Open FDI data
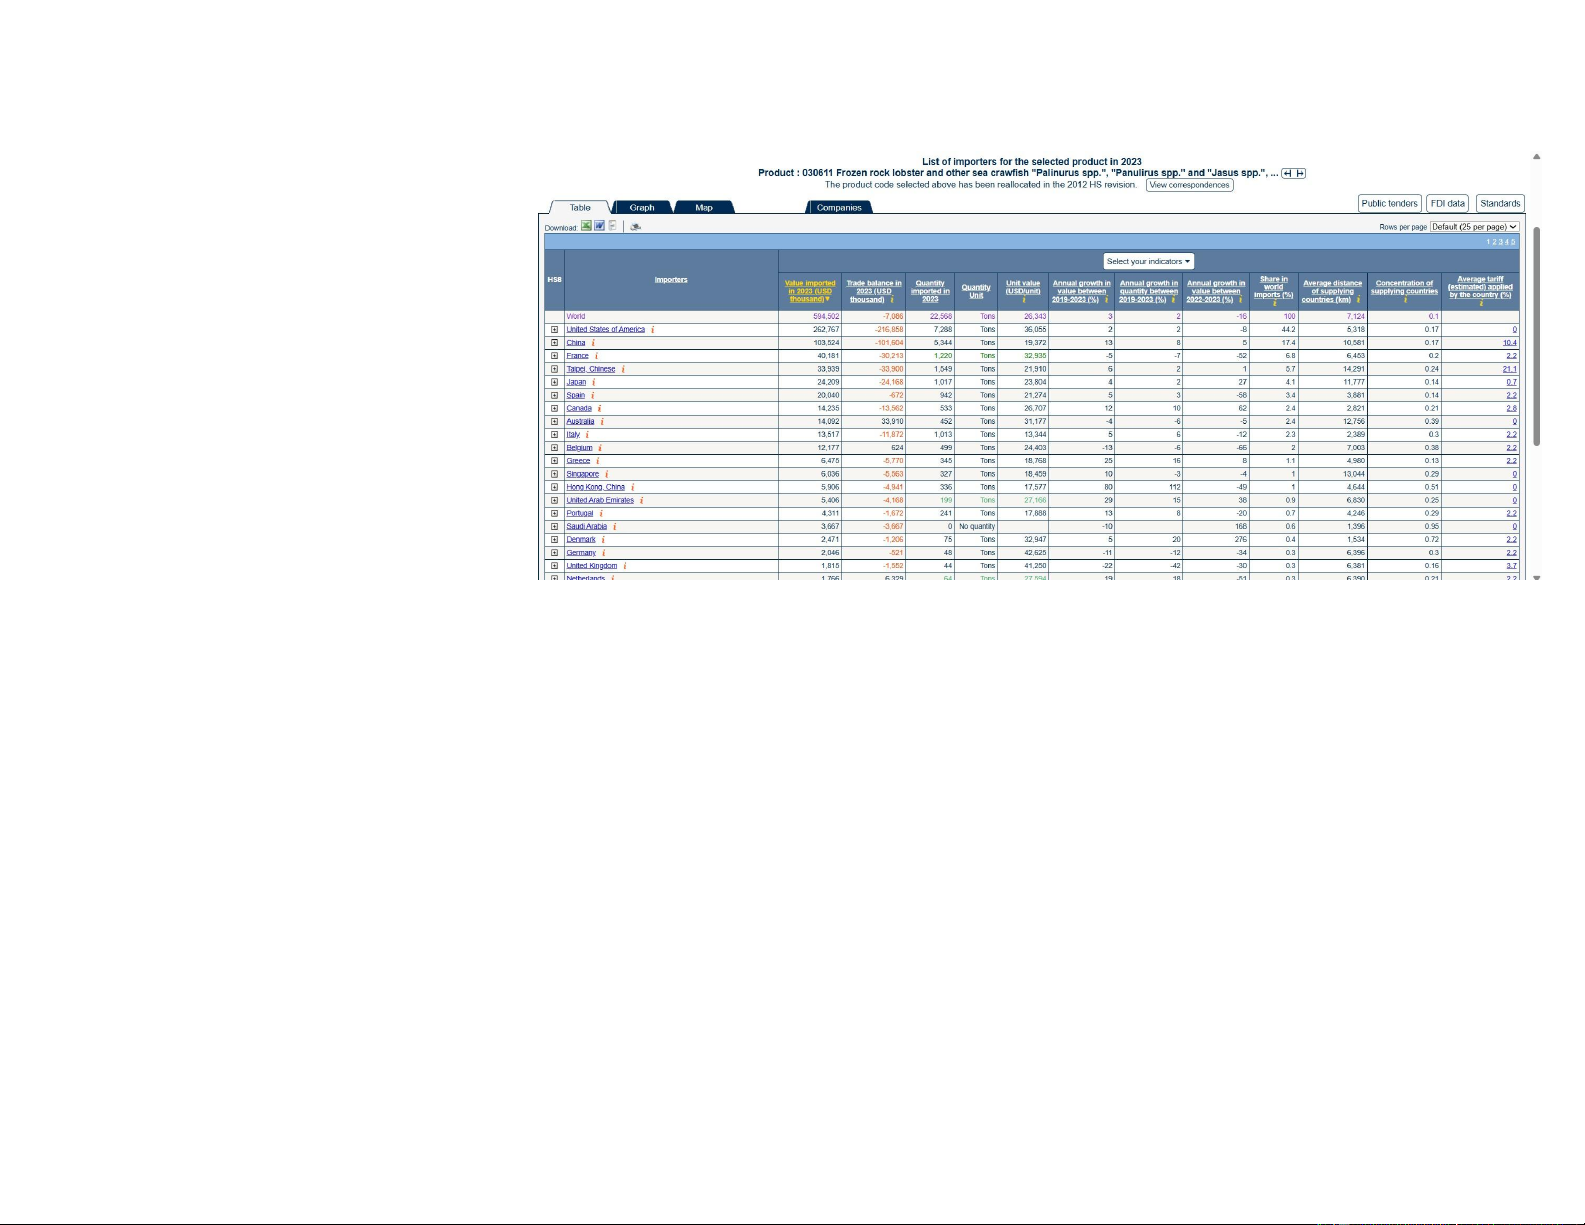 tap(1448, 203)
